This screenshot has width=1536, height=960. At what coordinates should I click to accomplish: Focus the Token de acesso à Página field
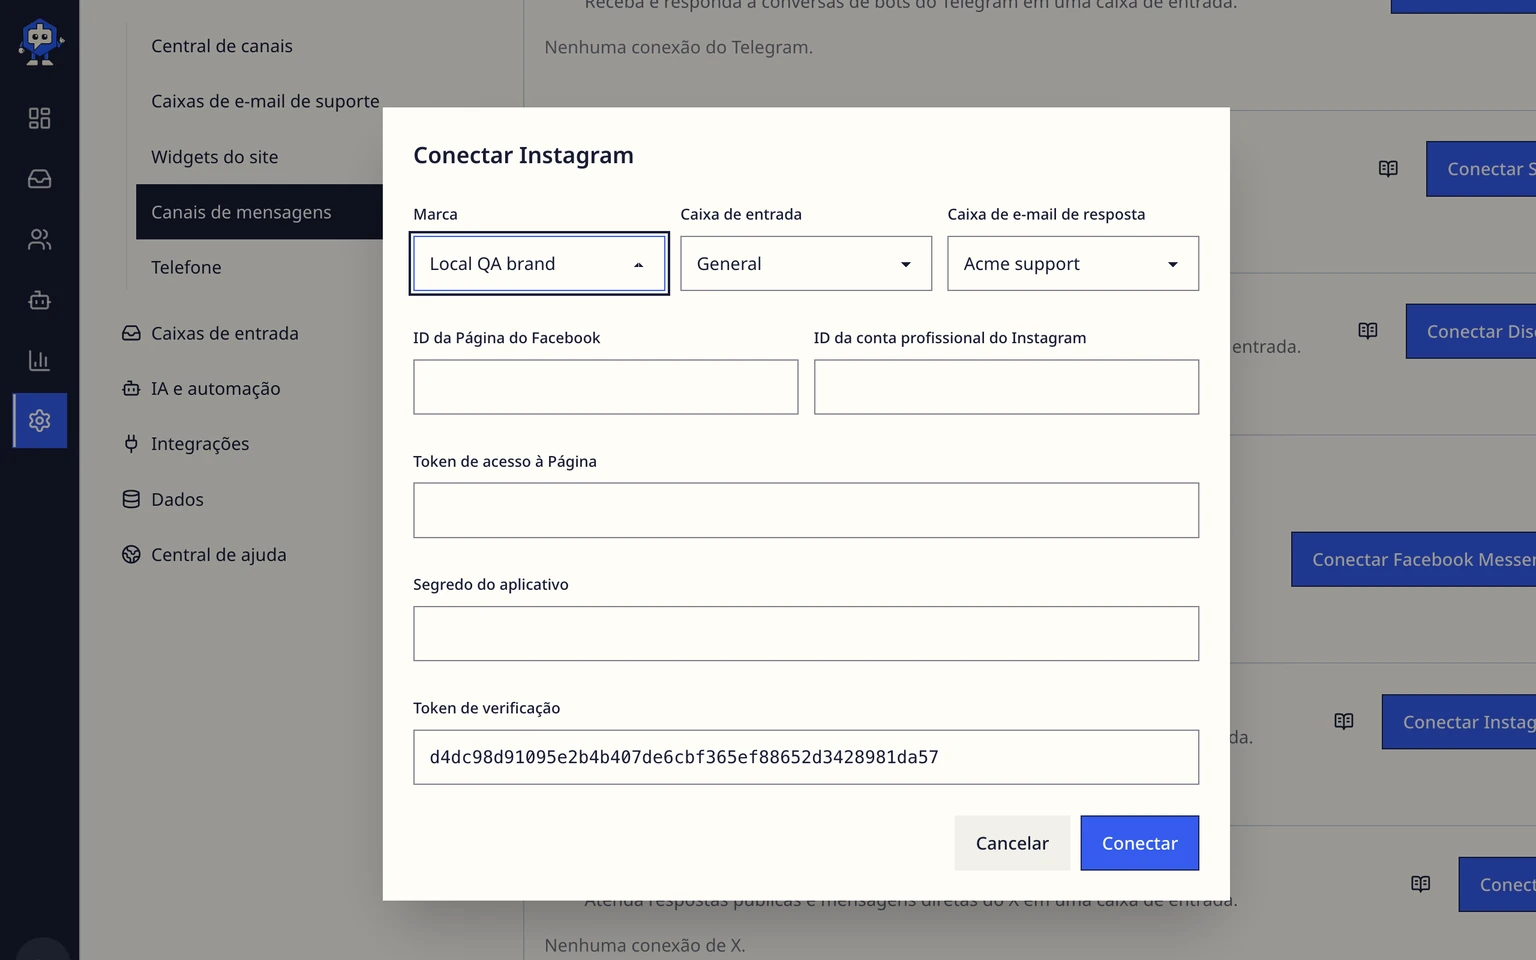coord(806,511)
